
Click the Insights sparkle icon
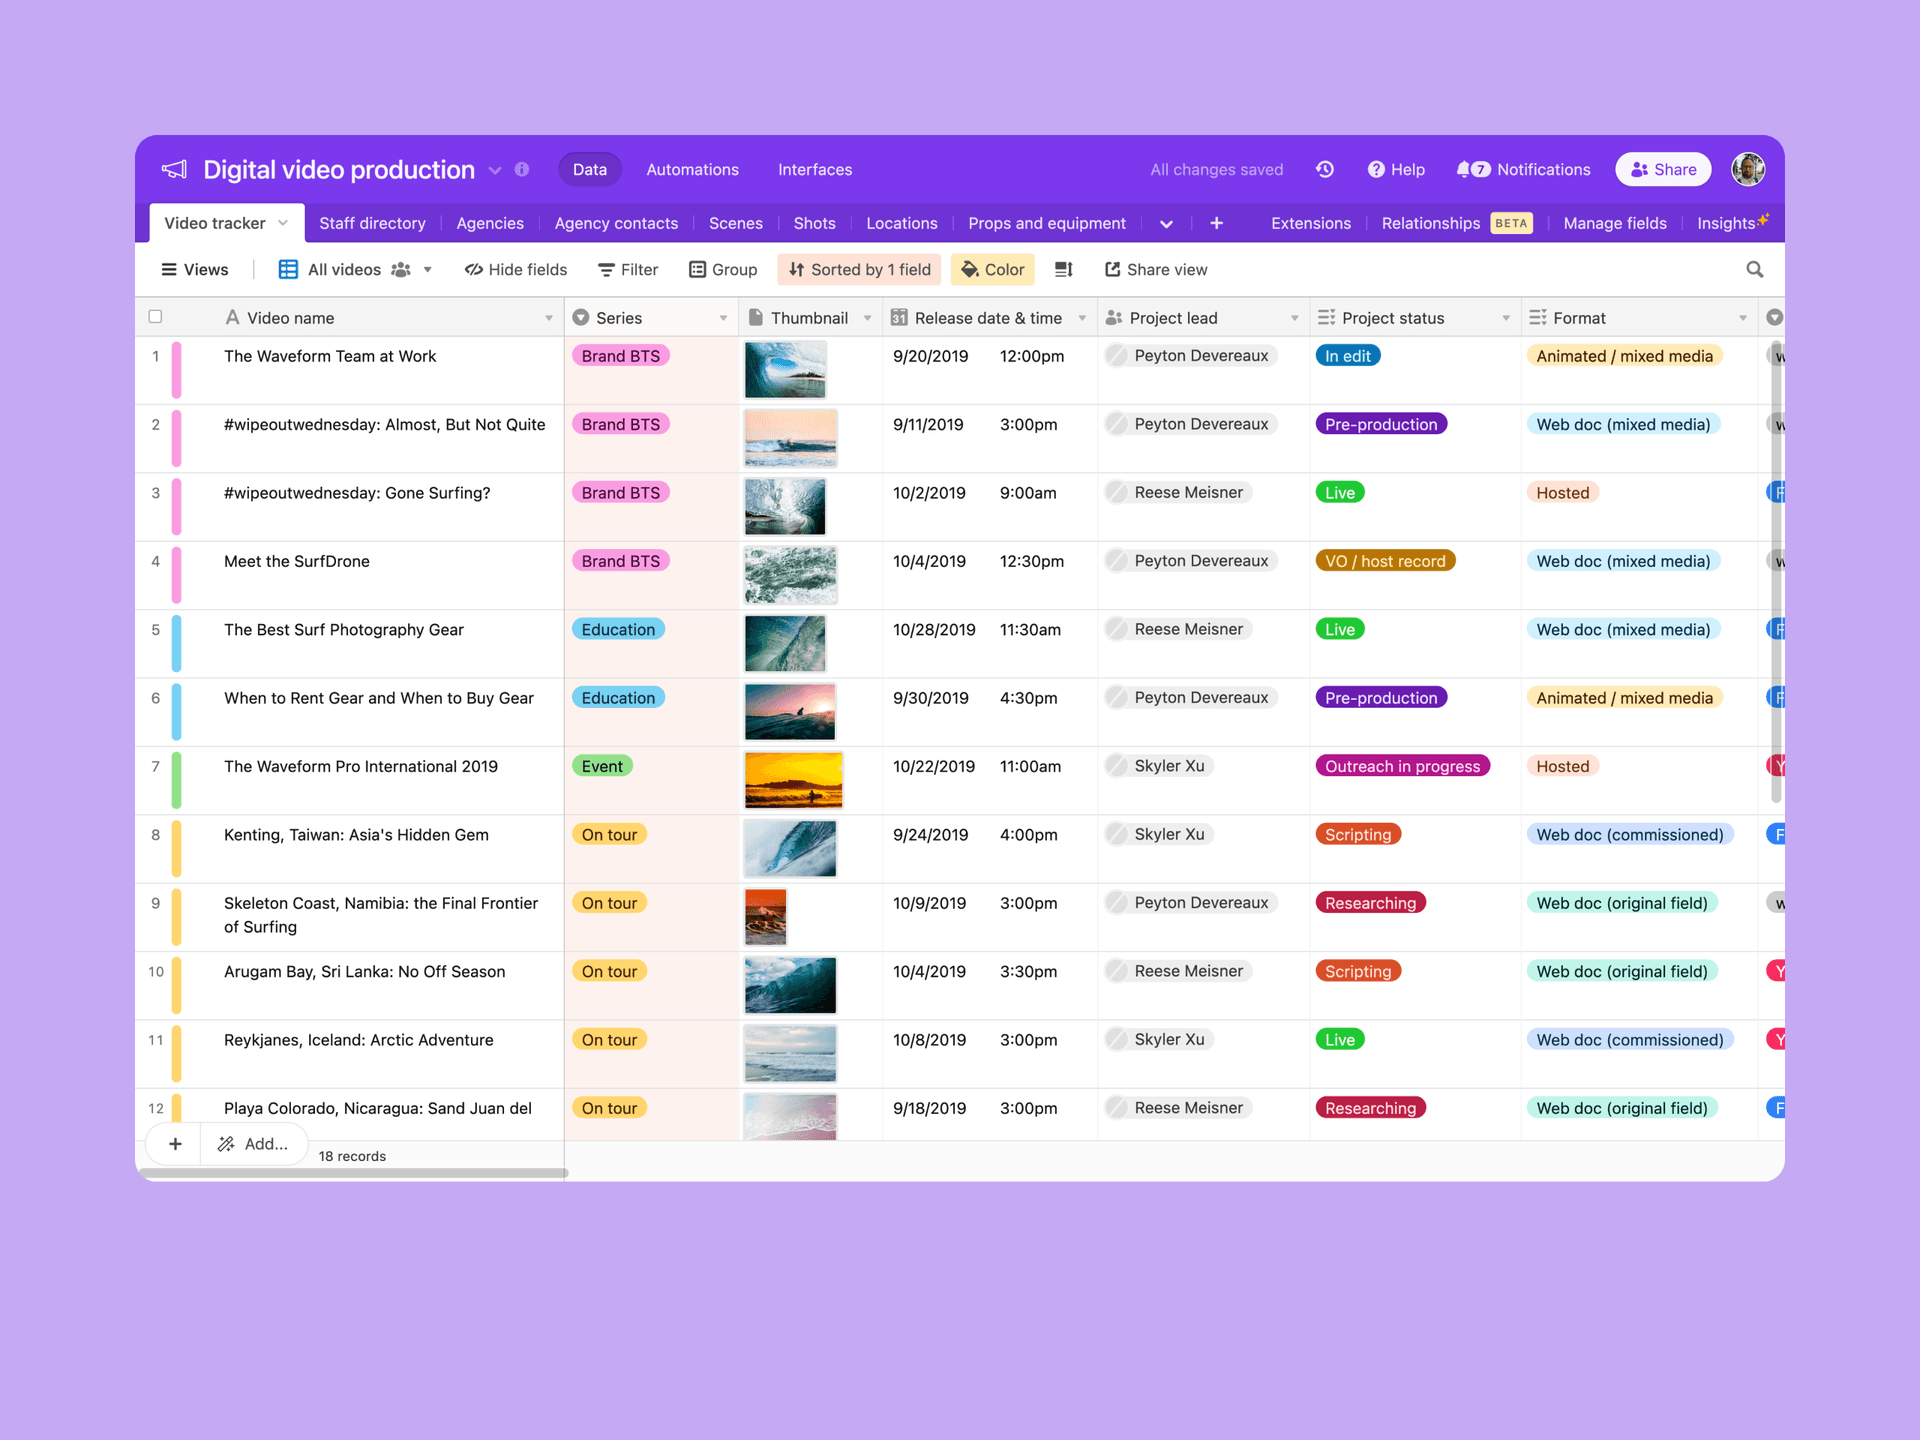coord(1762,218)
